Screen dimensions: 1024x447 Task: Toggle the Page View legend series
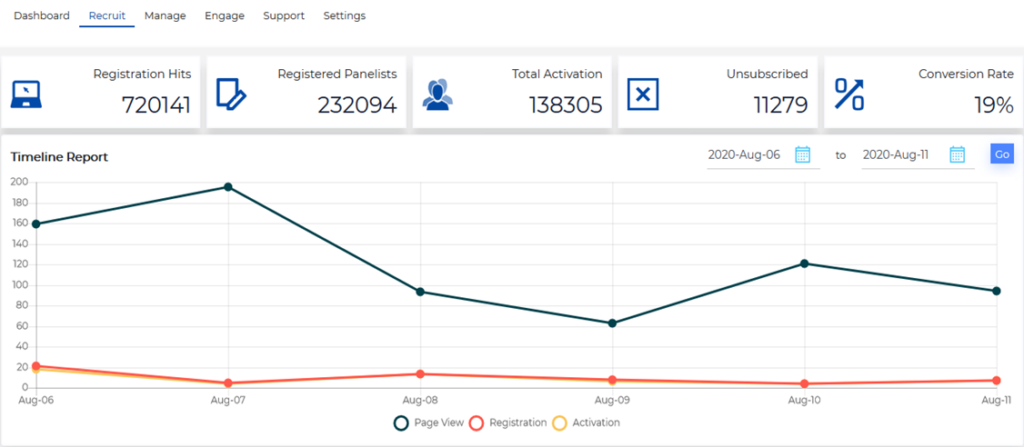[x=429, y=423]
